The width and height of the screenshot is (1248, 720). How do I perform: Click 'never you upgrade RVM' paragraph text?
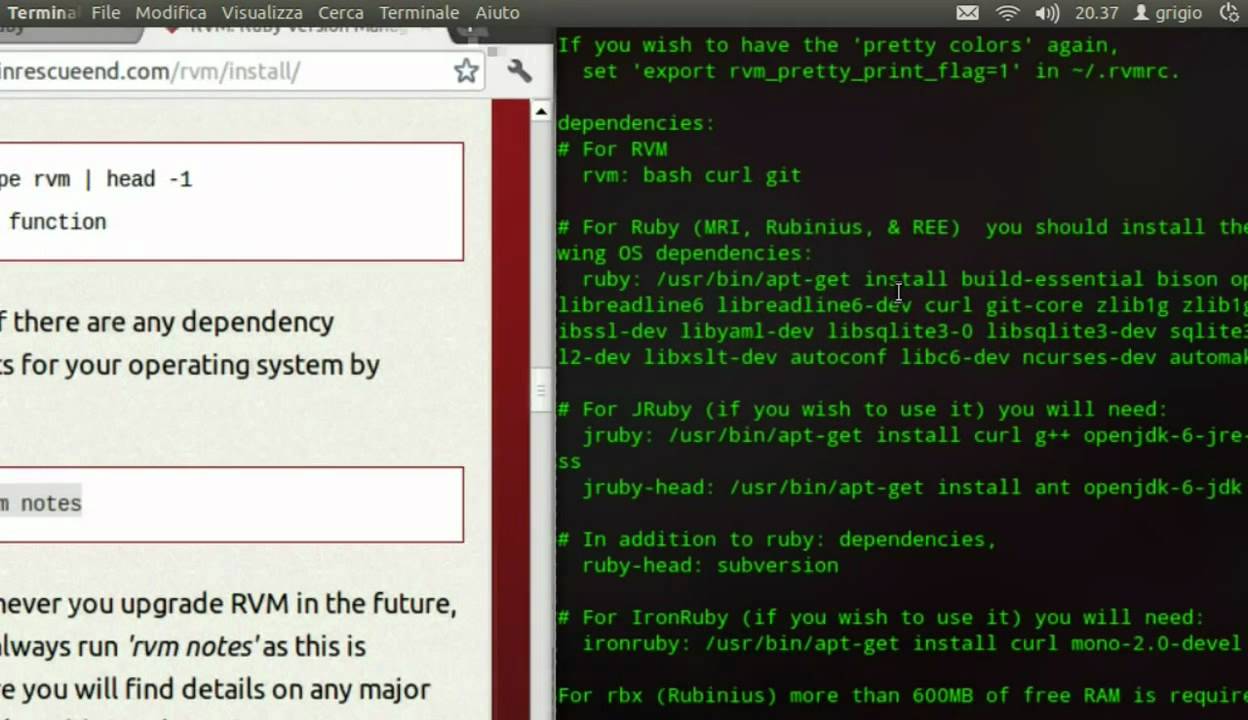point(228,603)
